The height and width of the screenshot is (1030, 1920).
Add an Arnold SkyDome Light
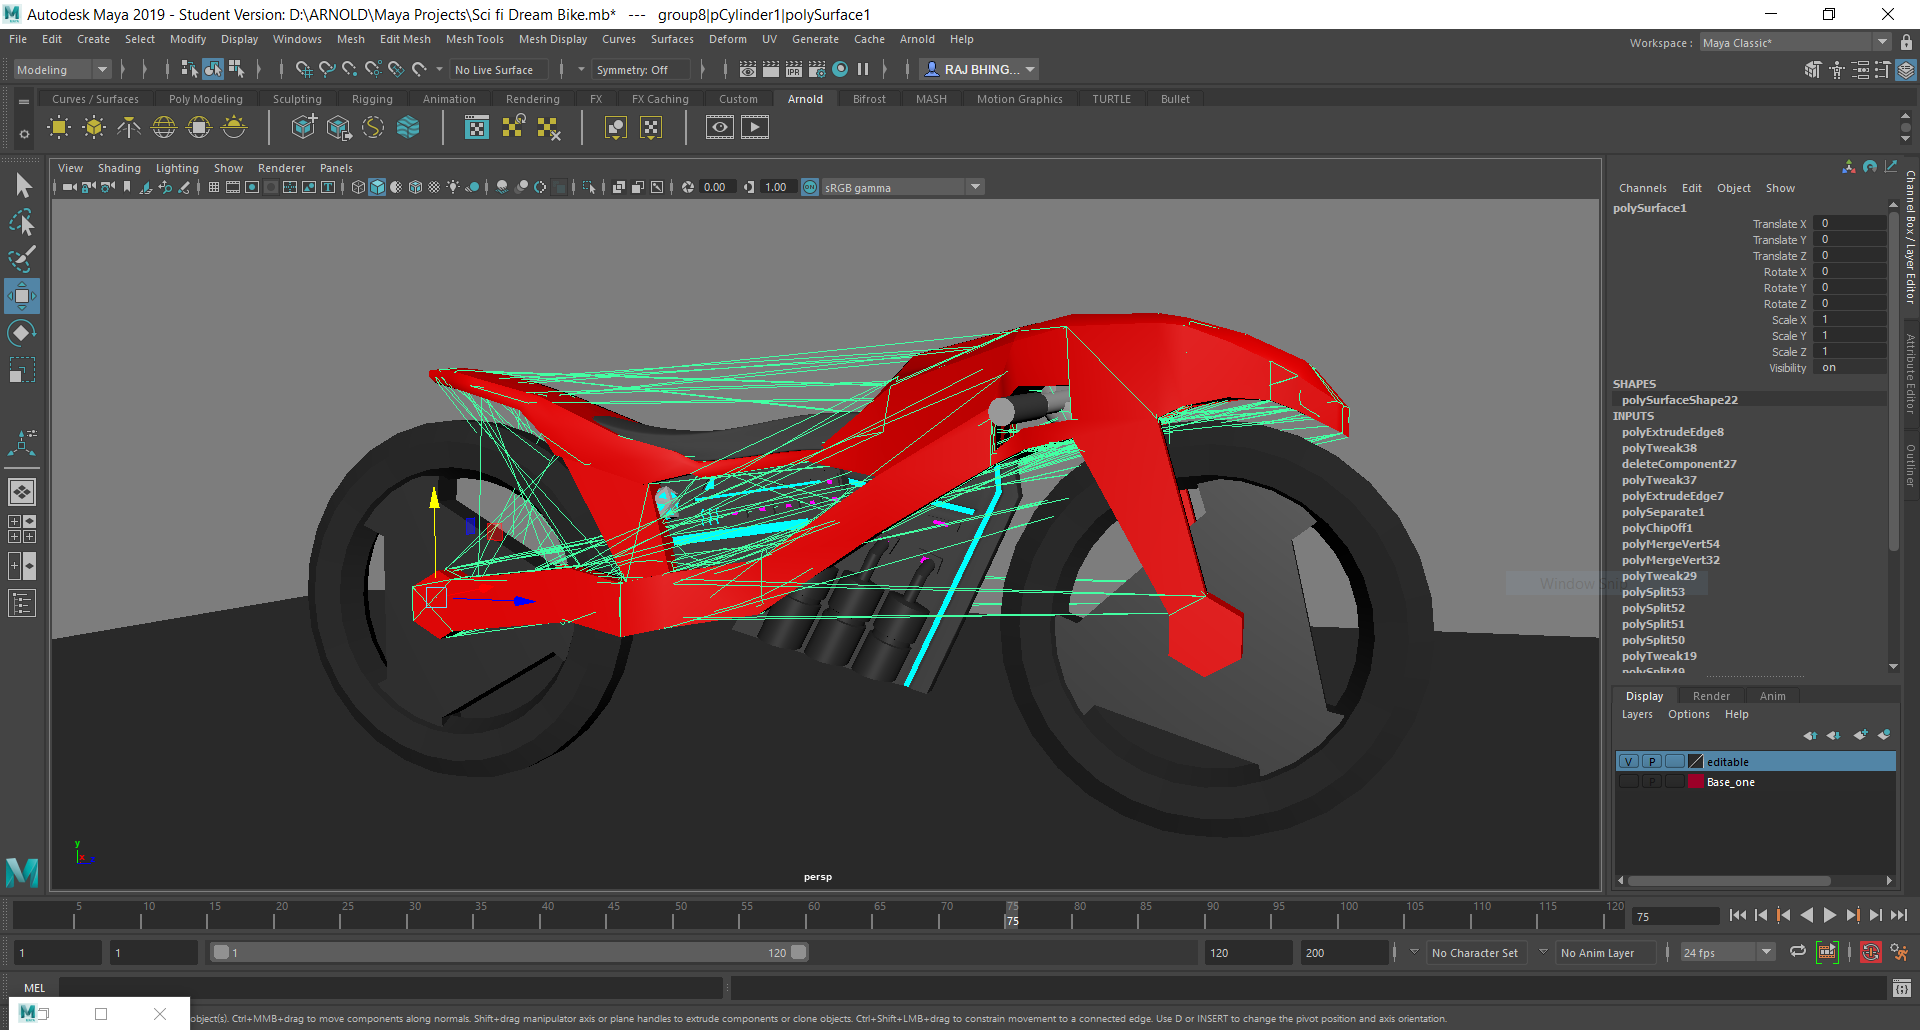[x=164, y=127]
